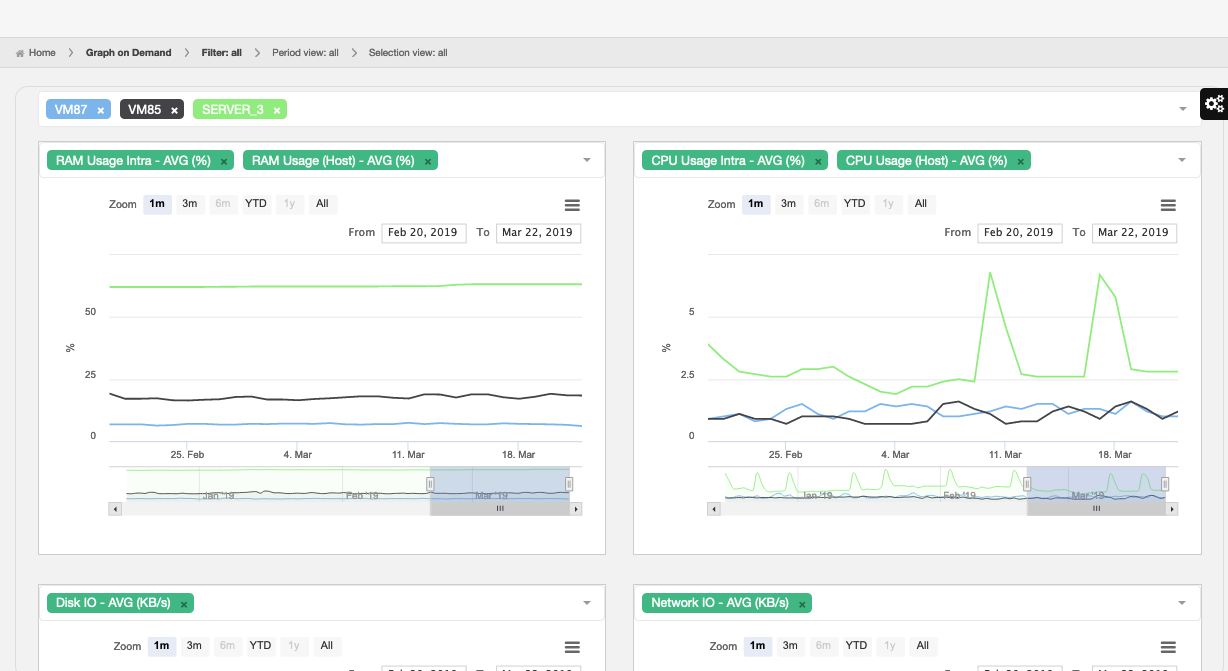The width and height of the screenshot is (1228, 671).
Task: Open CPU chart hamburger context menu
Action: (1168, 205)
